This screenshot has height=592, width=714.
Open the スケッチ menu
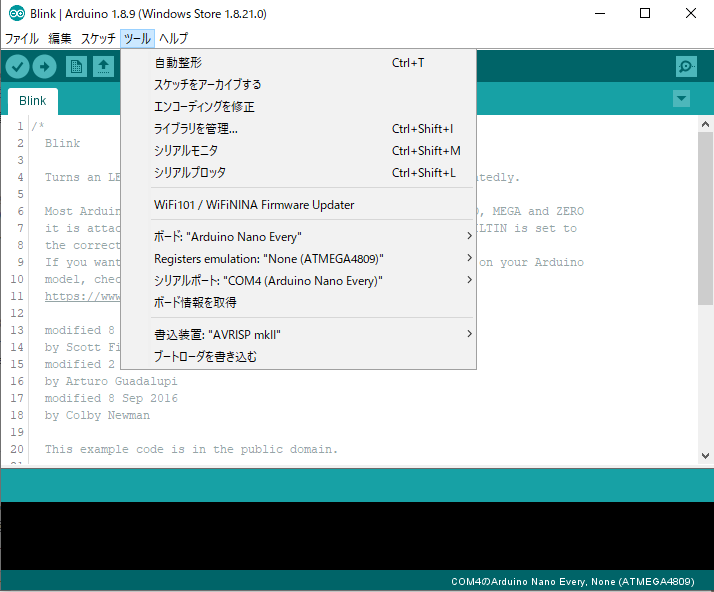coord(98,39)
